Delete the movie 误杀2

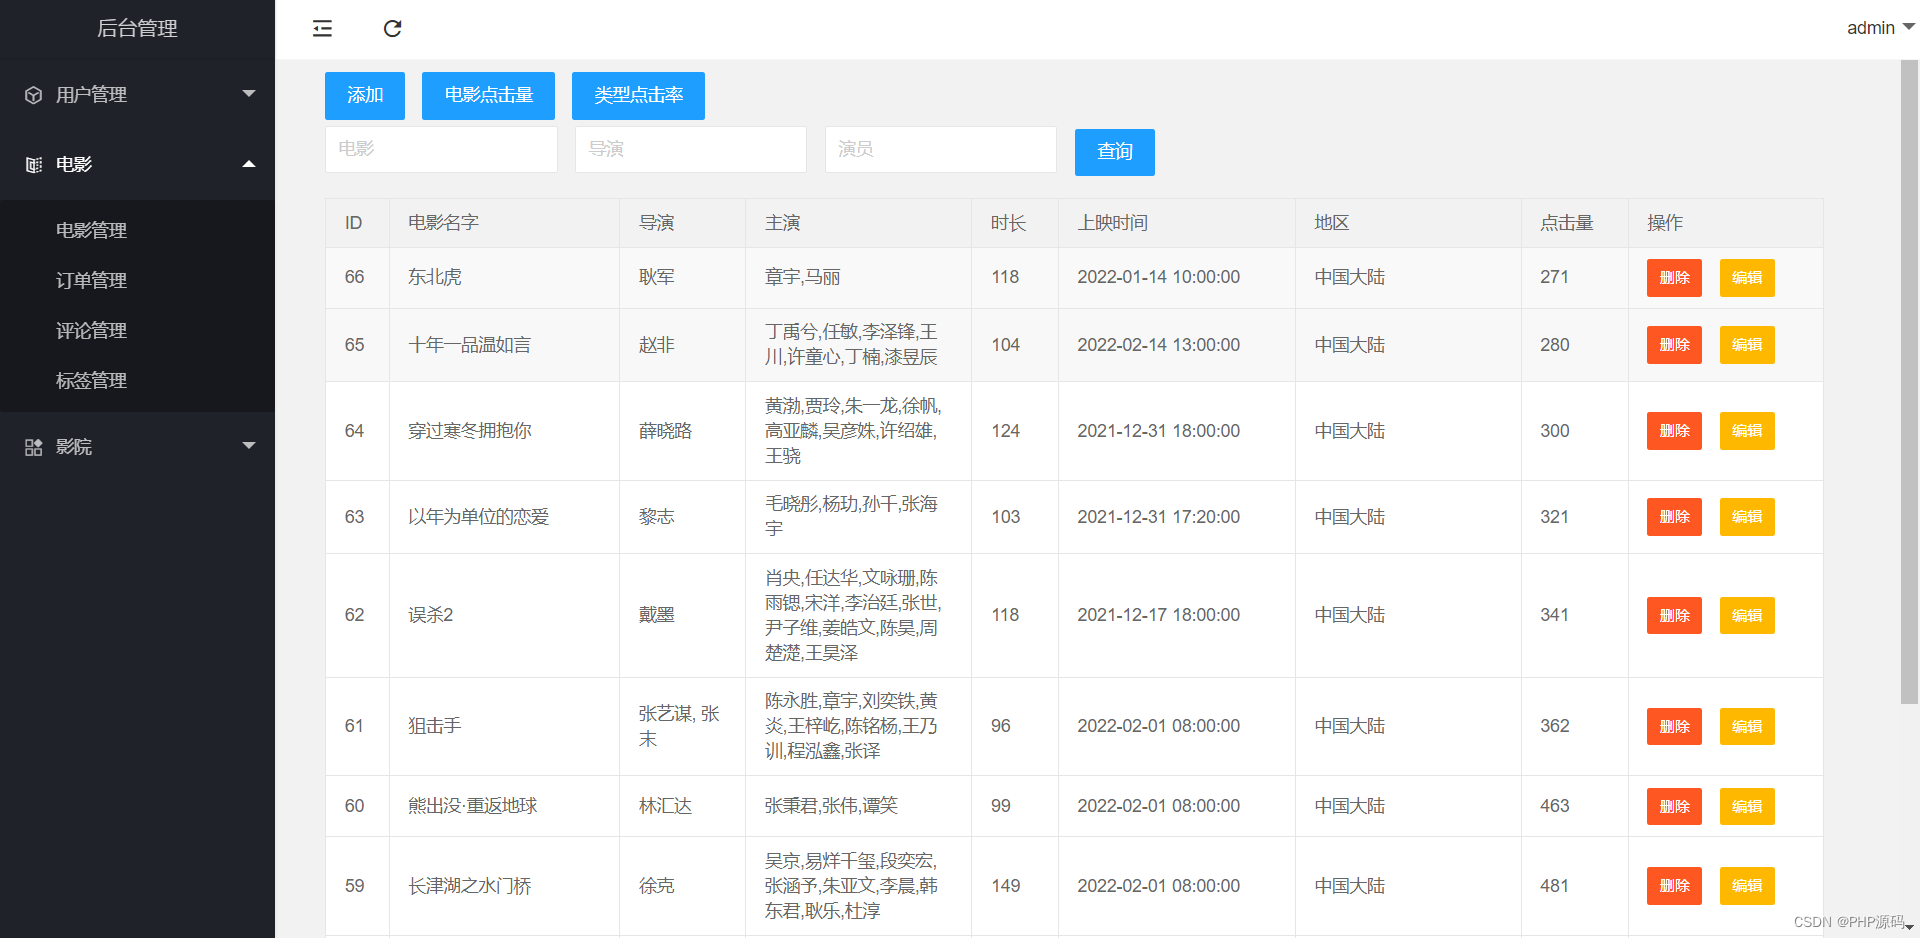pyautogui.click(x=1674, y=616)
